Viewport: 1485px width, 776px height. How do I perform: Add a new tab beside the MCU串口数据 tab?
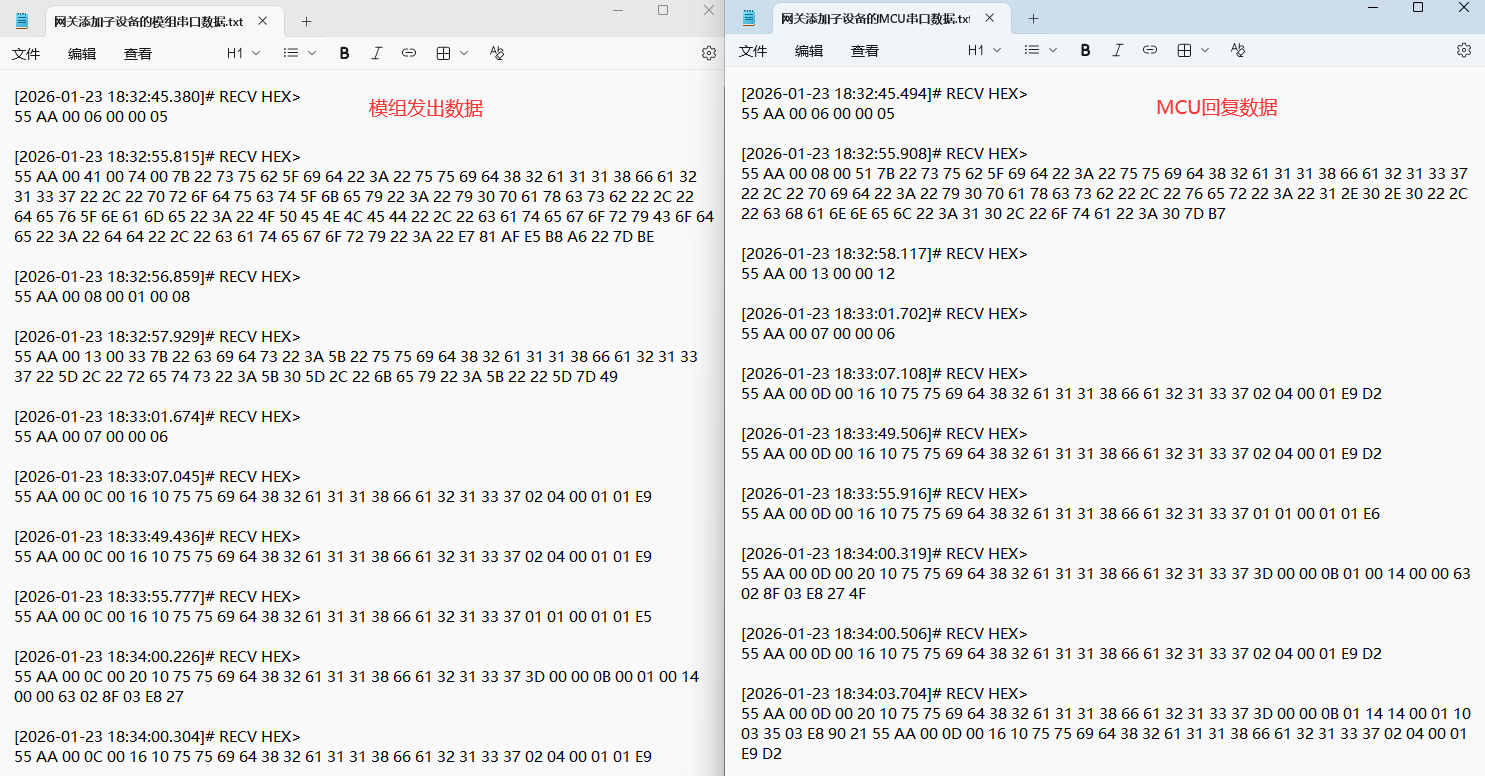click(x=1034, y=19)
